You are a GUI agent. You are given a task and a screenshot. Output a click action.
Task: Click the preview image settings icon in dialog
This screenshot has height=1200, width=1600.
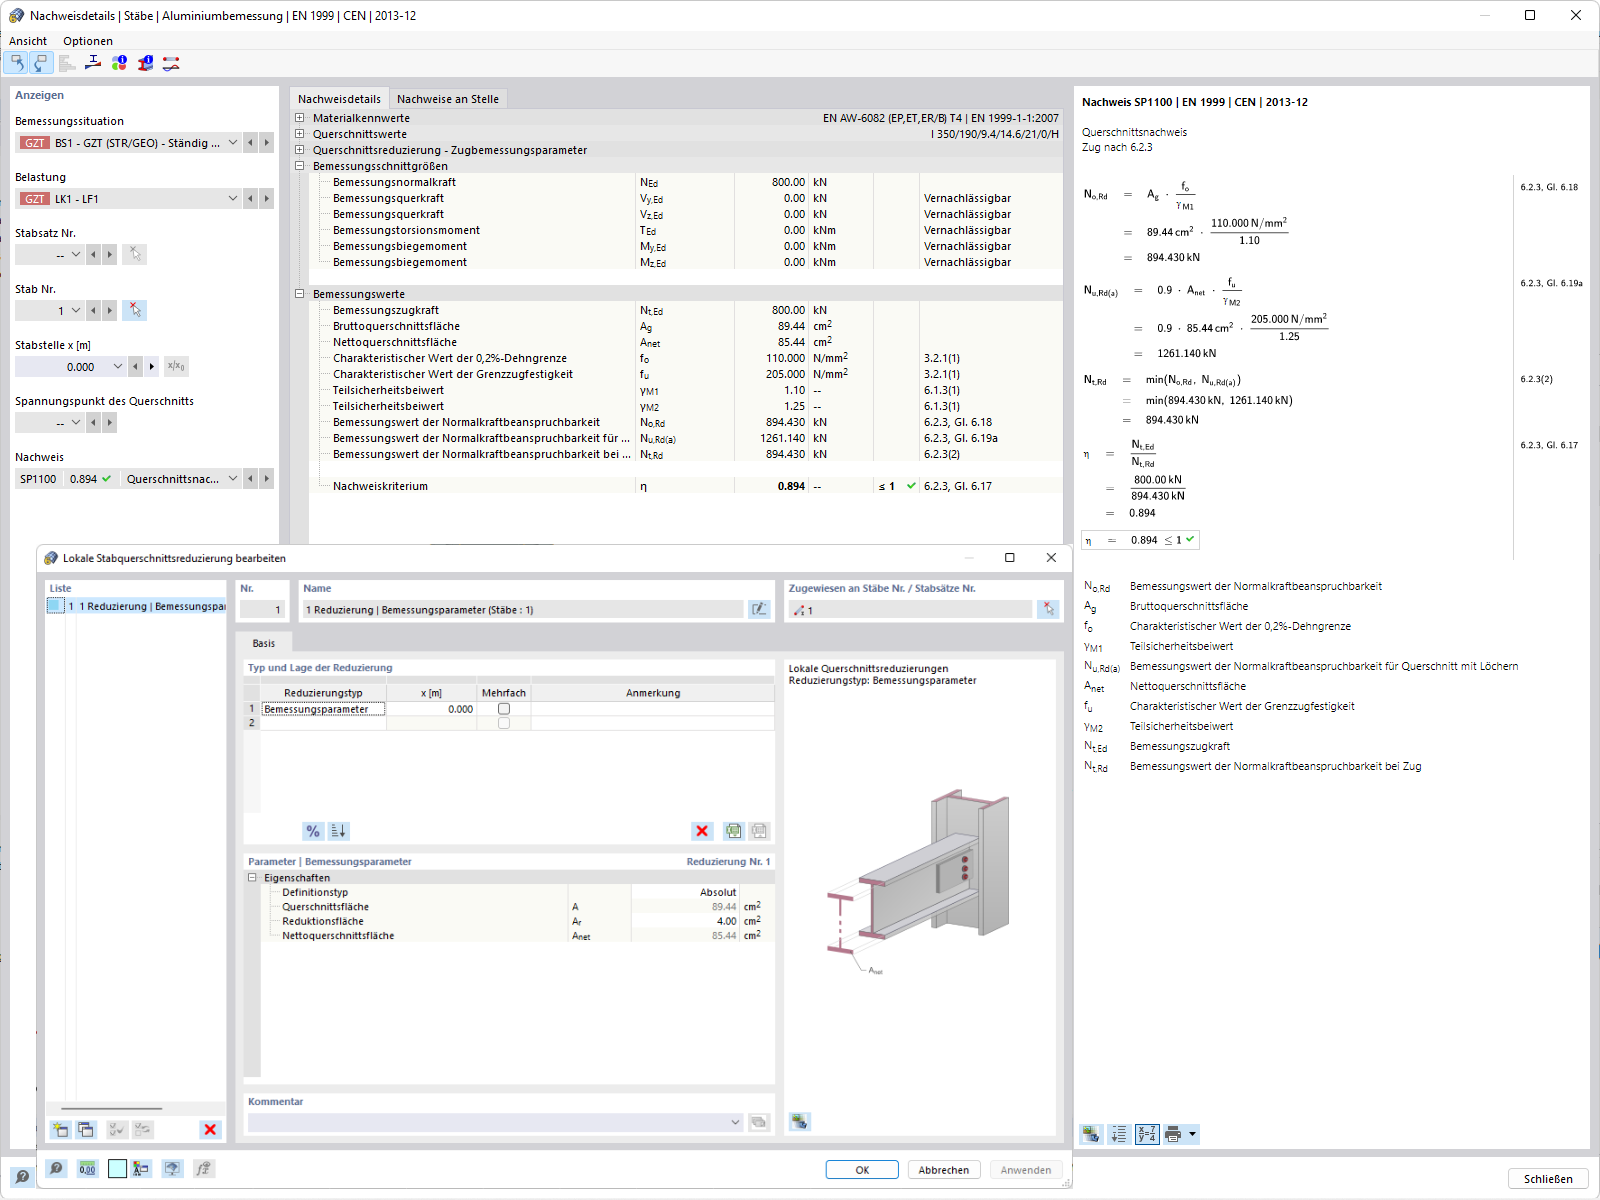pyautogui.click(x=799, y=1121)
